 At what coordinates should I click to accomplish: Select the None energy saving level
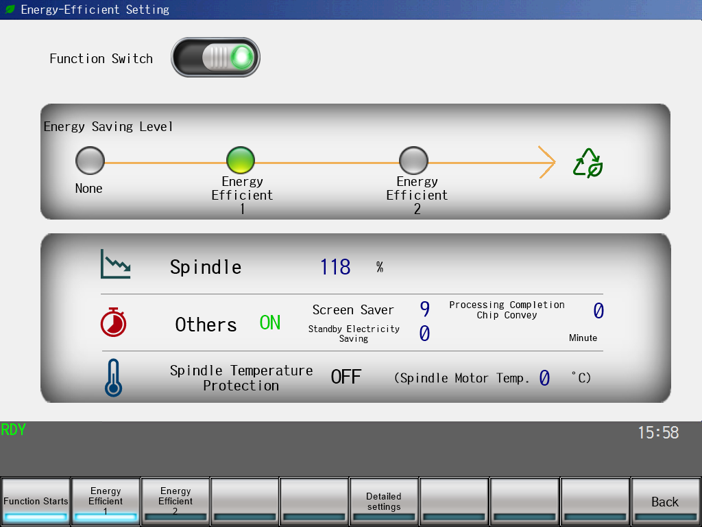point(90,160)
